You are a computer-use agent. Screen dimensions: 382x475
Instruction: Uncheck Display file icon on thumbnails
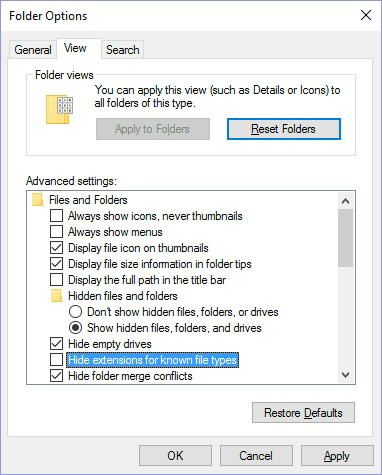click(56, 248)
